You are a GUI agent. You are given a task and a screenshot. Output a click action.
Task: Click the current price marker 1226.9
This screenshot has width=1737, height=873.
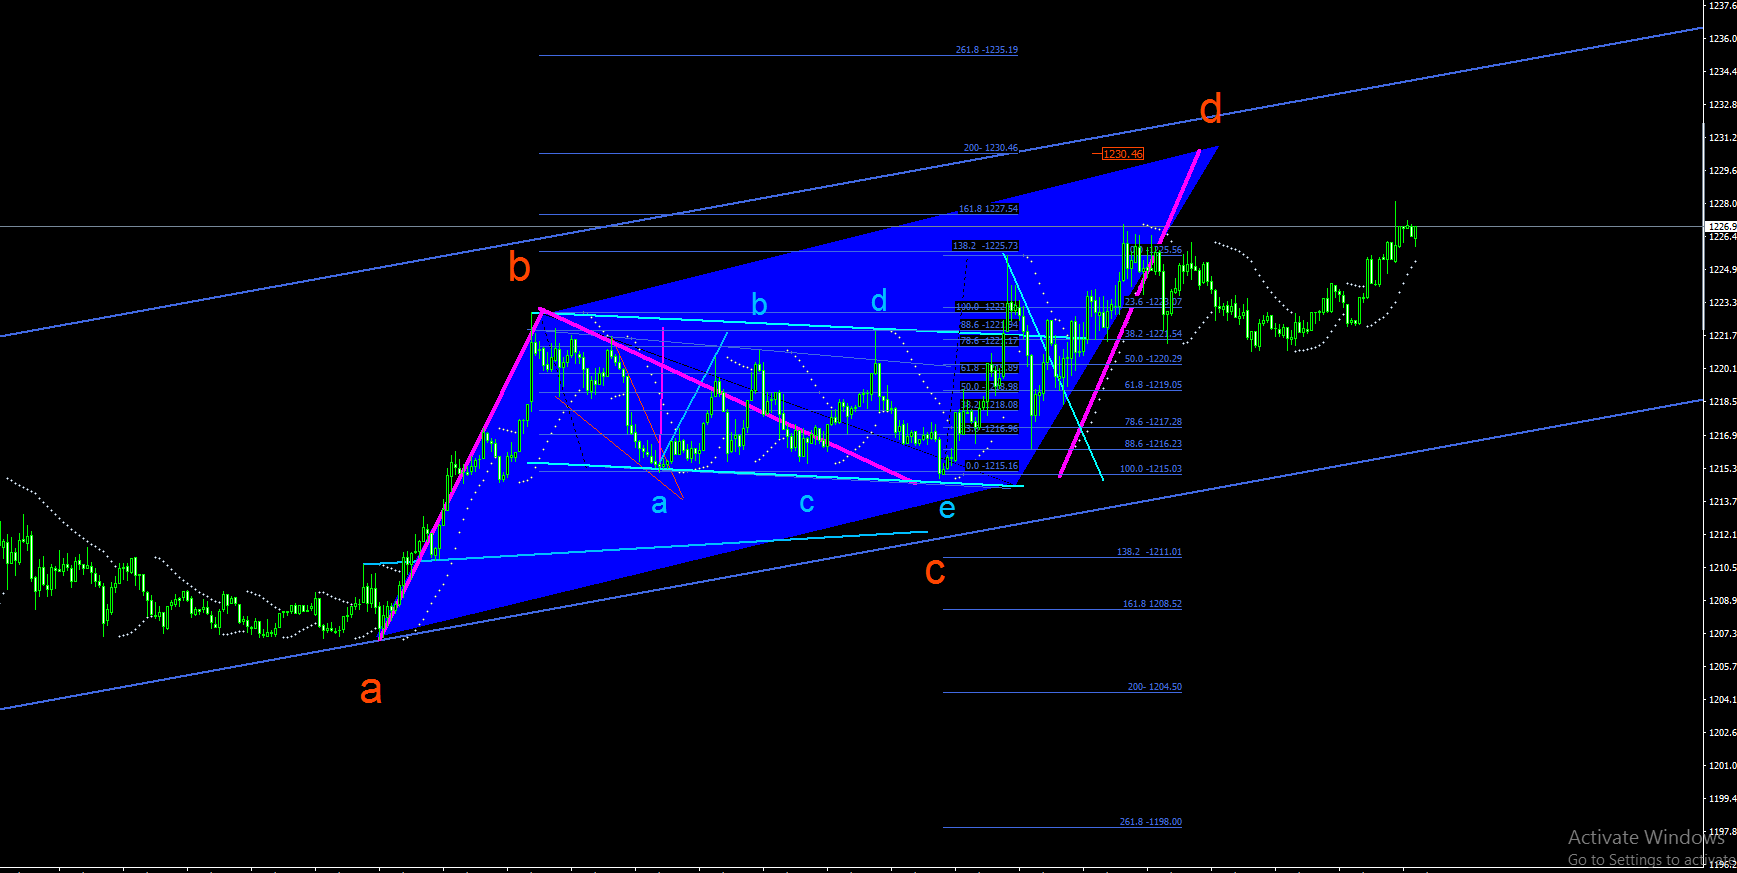pyautogui.click(x=1721, y=227)
